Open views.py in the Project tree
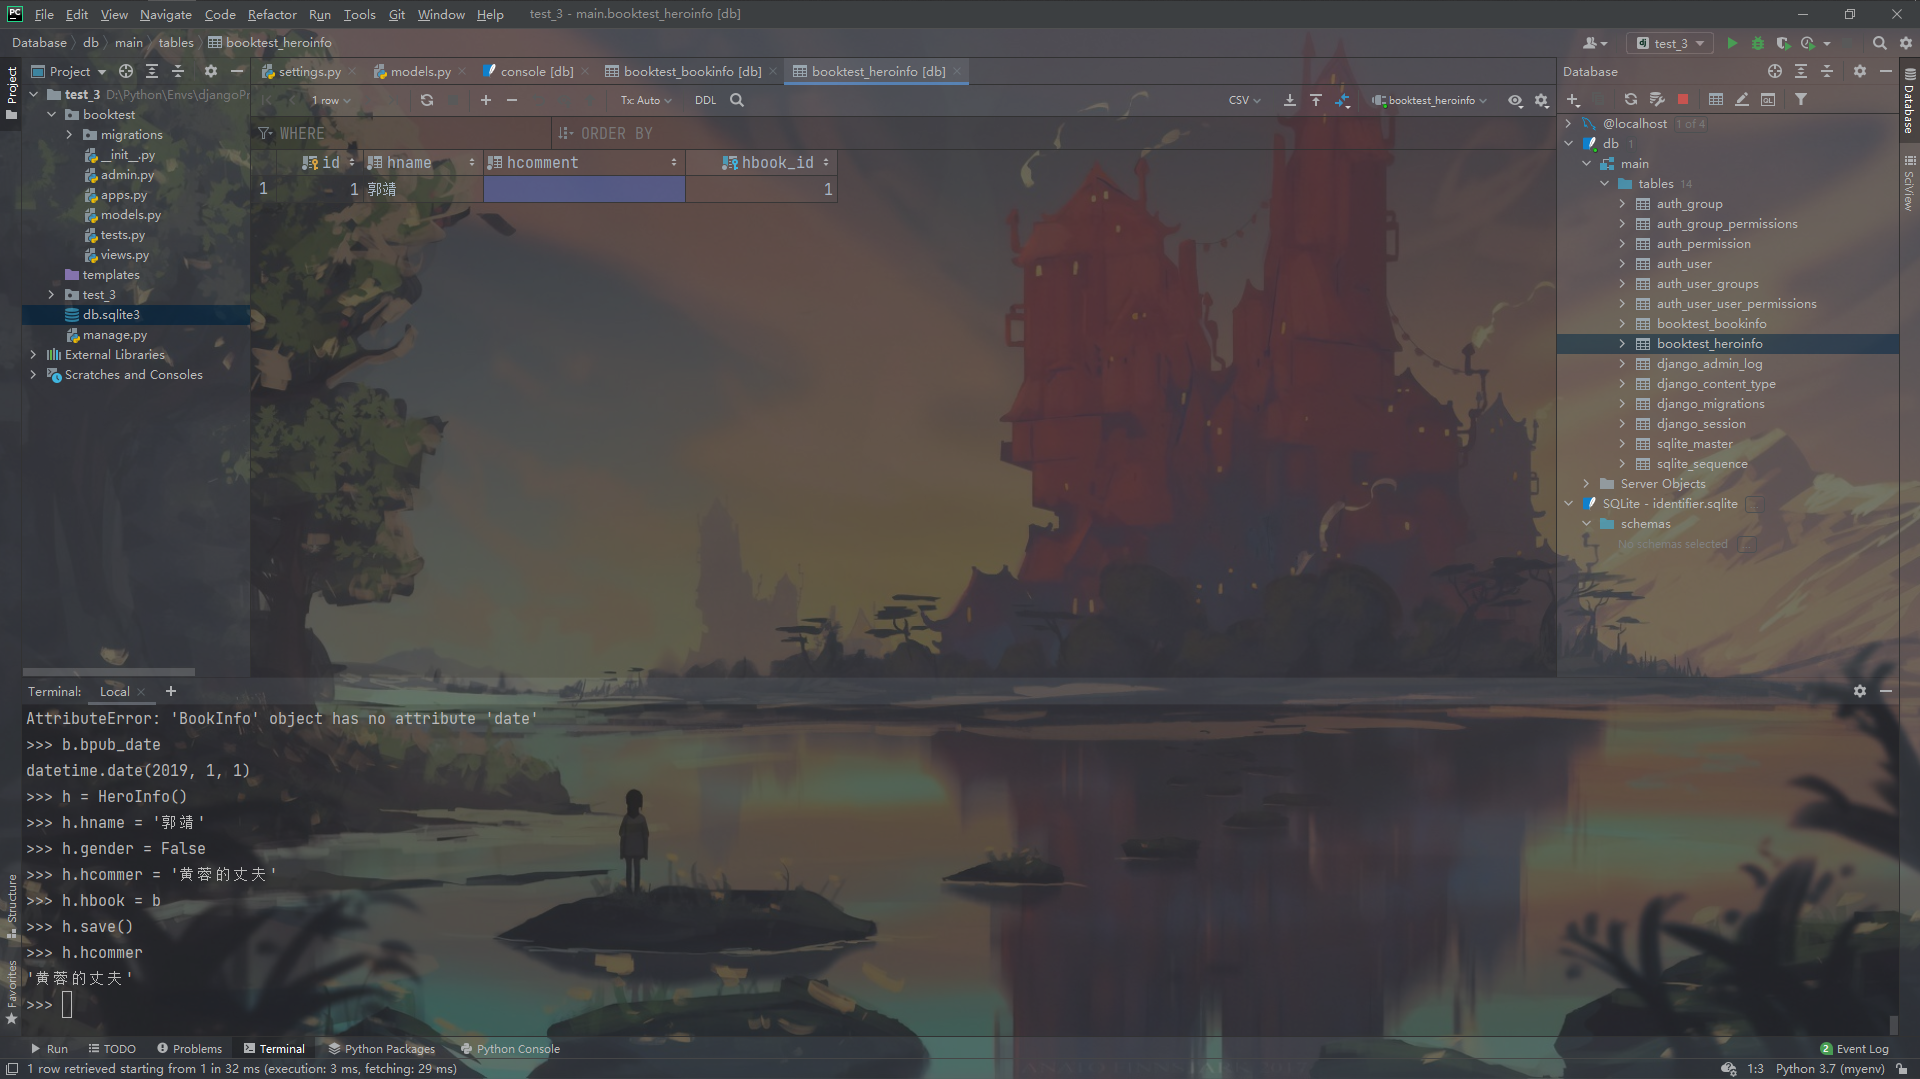Screen dimensions: 1920x1079 124,255
